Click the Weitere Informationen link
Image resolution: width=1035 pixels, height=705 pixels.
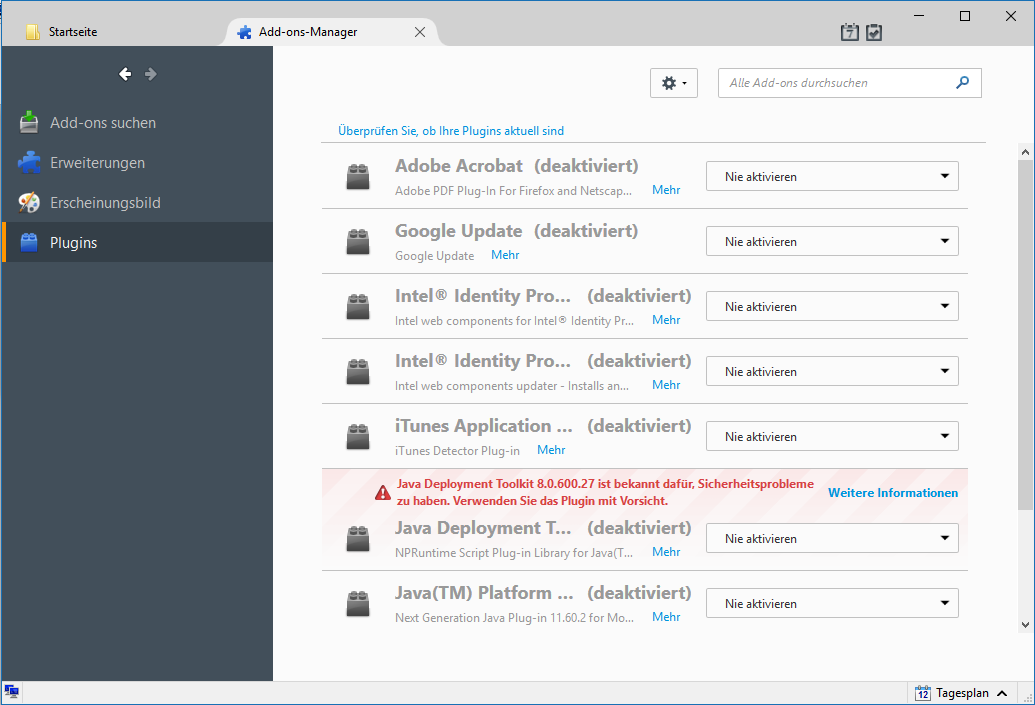[892, 493]
